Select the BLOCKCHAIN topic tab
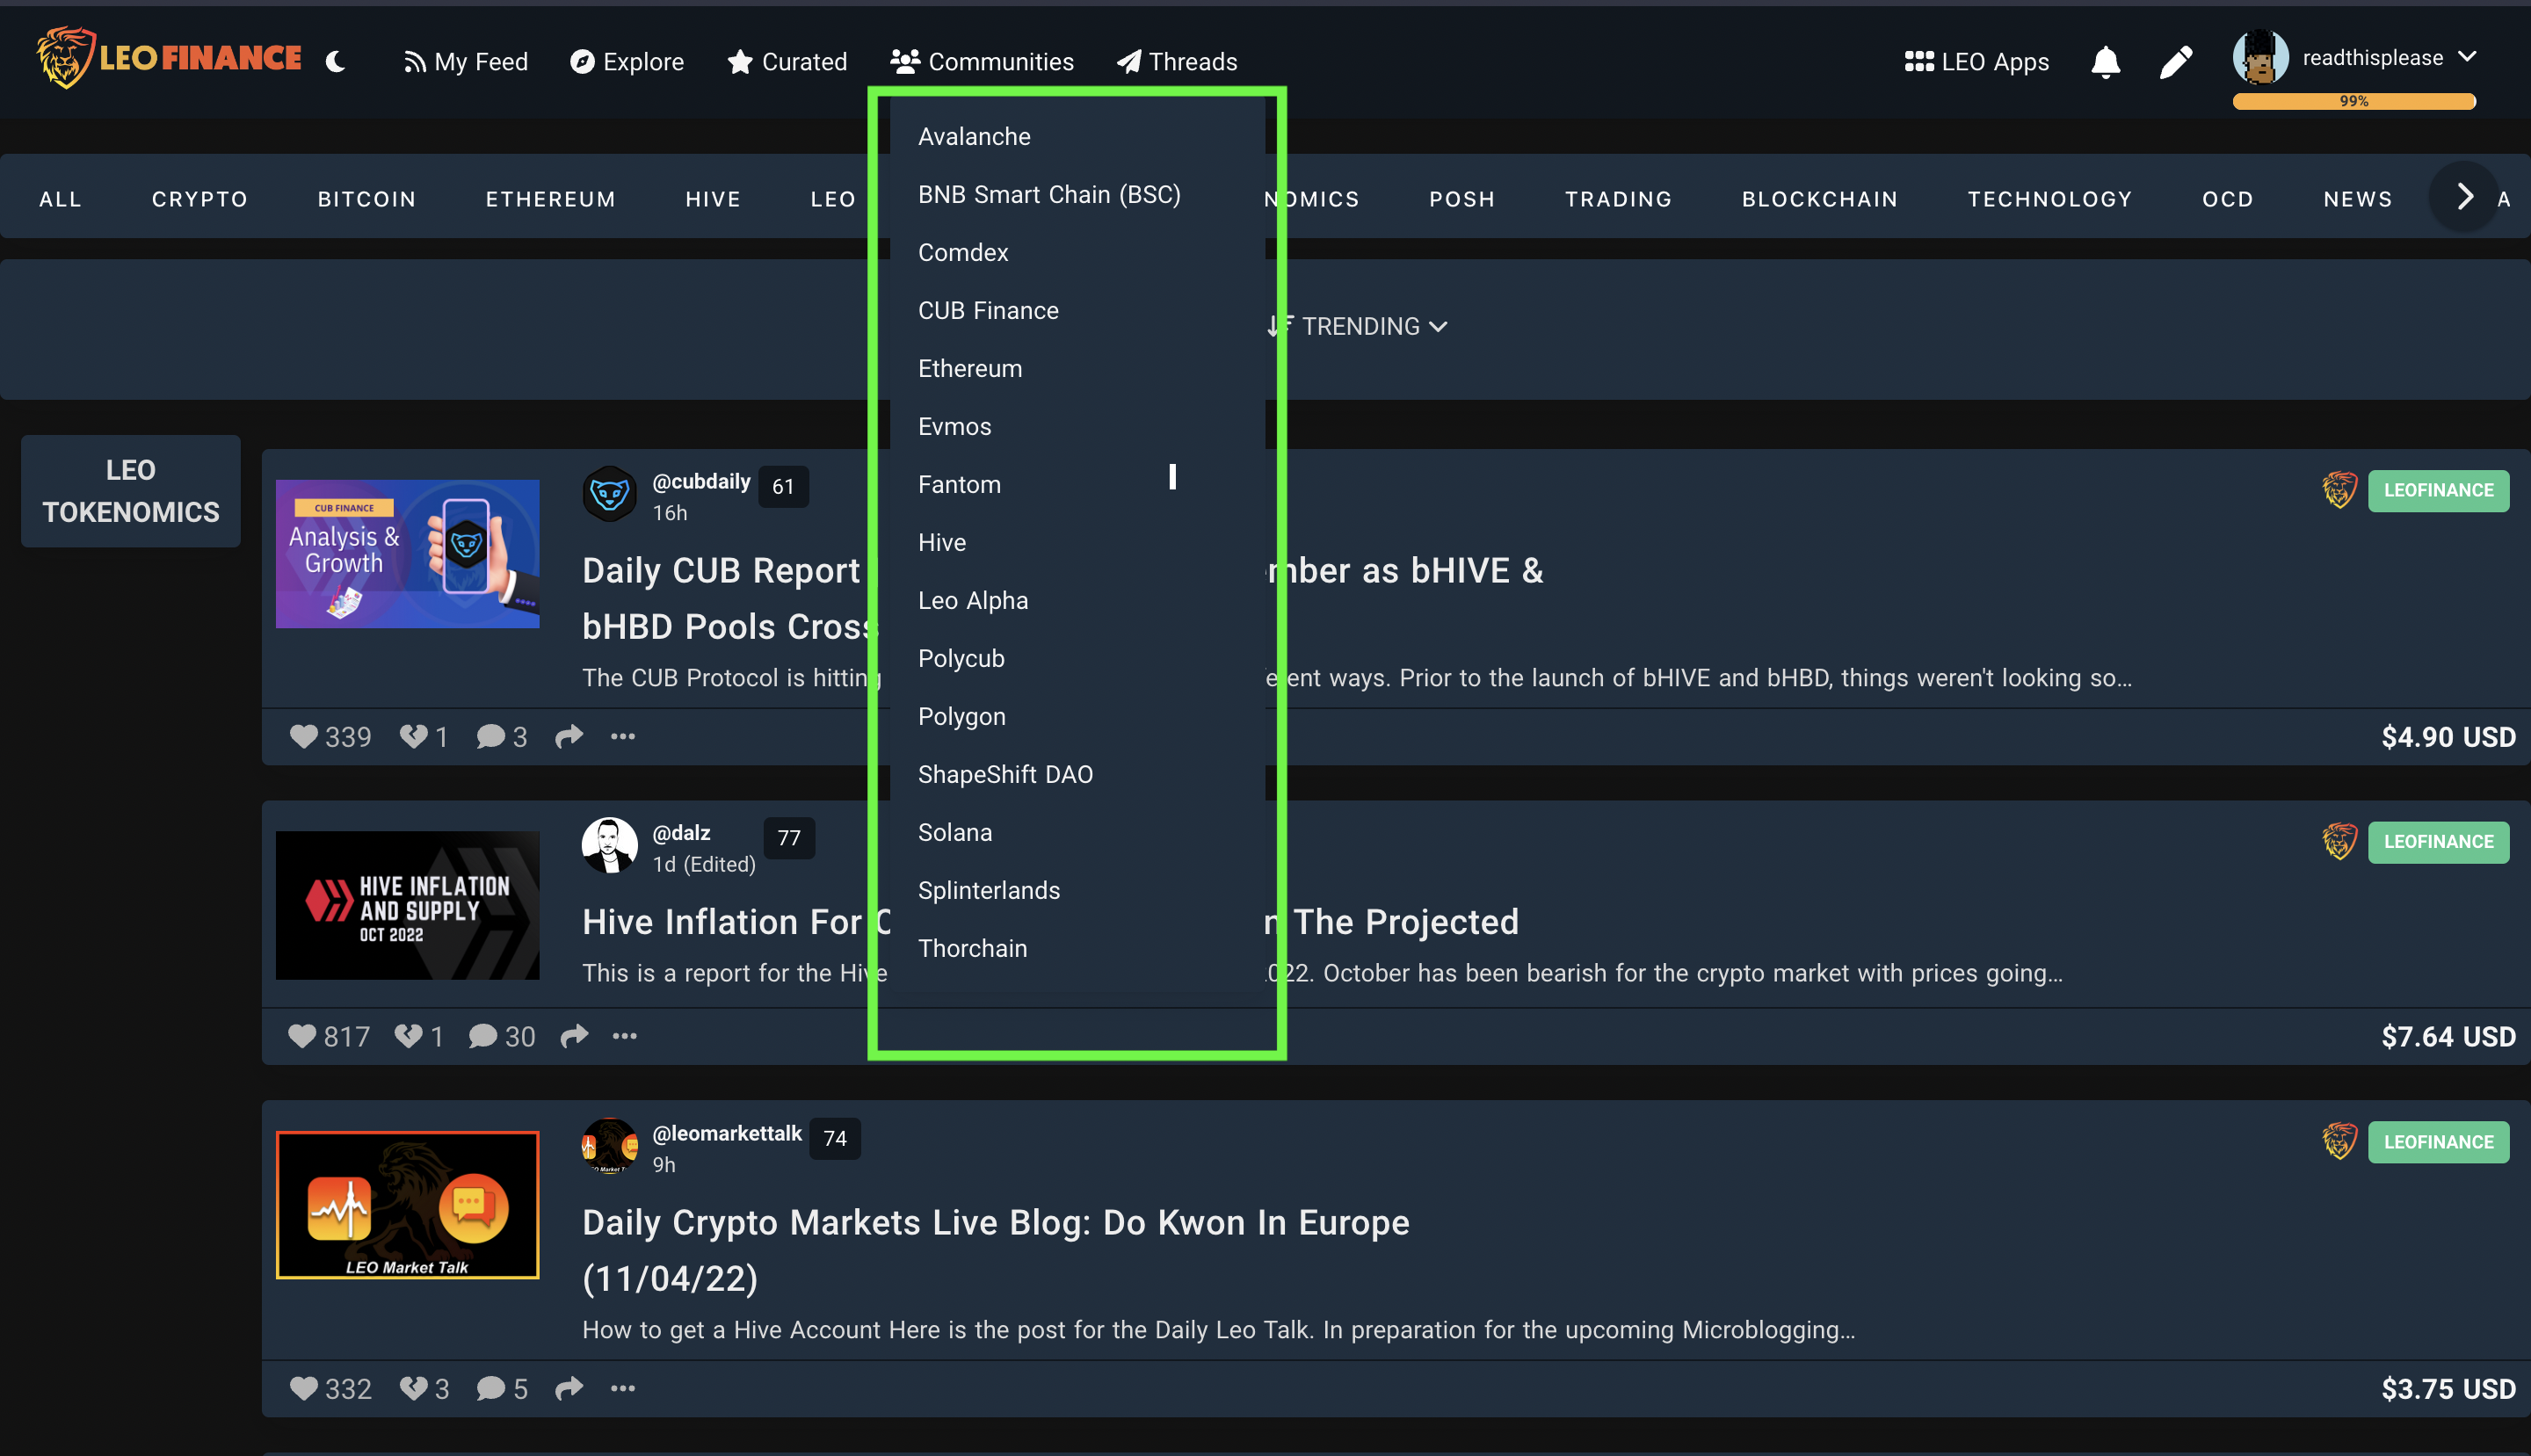 click(1820, 198)
